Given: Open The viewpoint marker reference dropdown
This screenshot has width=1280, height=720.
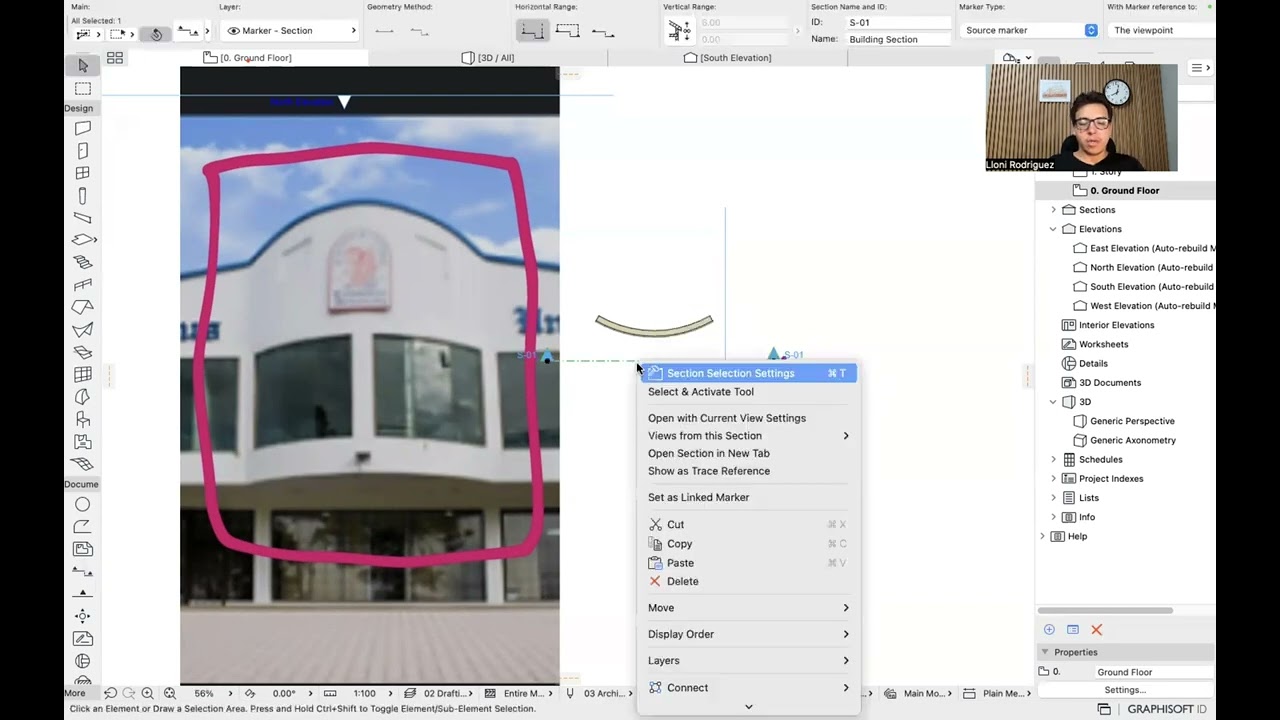Looking at the screenshot, I should pos(1160,30).
